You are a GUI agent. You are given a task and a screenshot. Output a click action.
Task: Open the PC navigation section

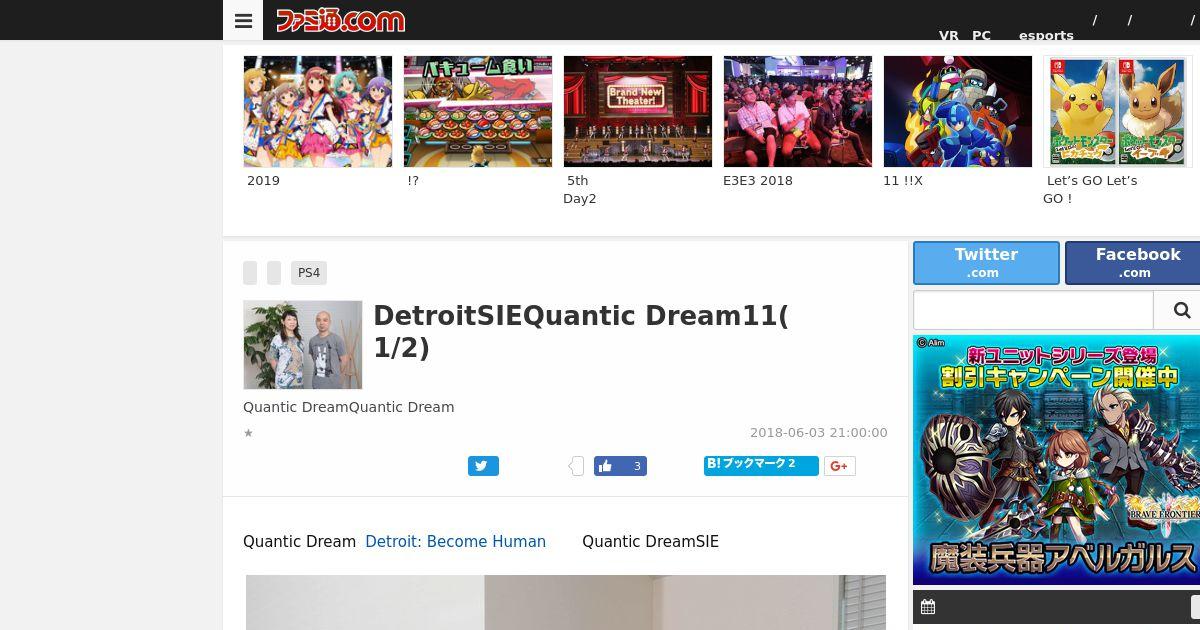(982, 35)
